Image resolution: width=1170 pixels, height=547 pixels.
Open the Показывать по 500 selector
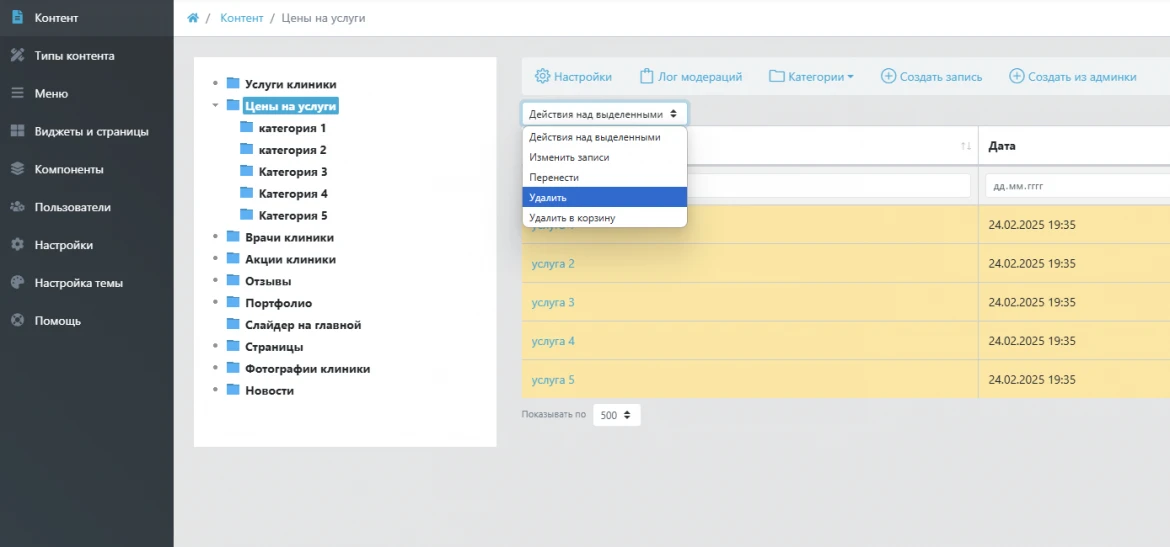[x=616, y=415]
